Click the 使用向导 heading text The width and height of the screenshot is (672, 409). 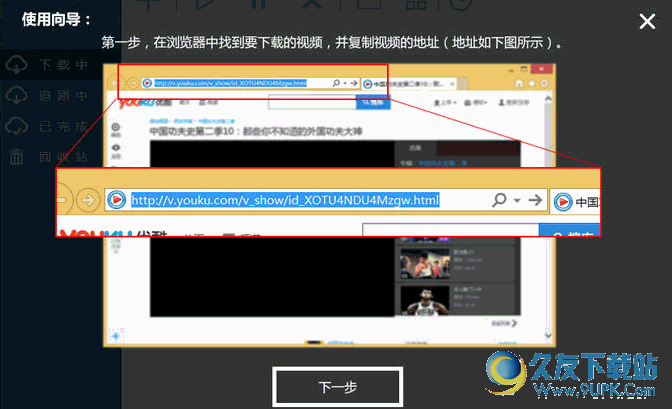pyautogui.click(x=56, y=19)
